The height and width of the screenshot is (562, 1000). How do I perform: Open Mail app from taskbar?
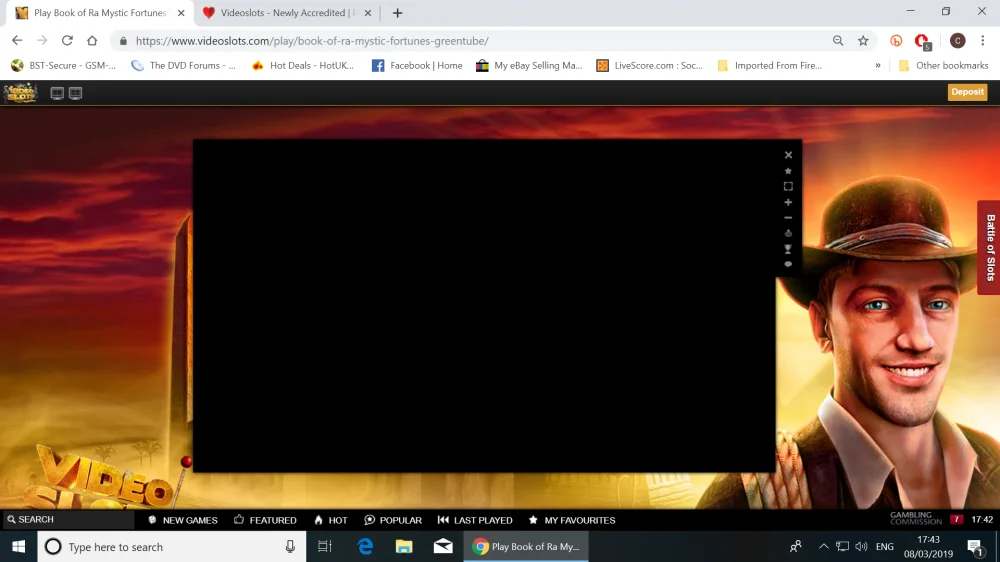point(443,547)
